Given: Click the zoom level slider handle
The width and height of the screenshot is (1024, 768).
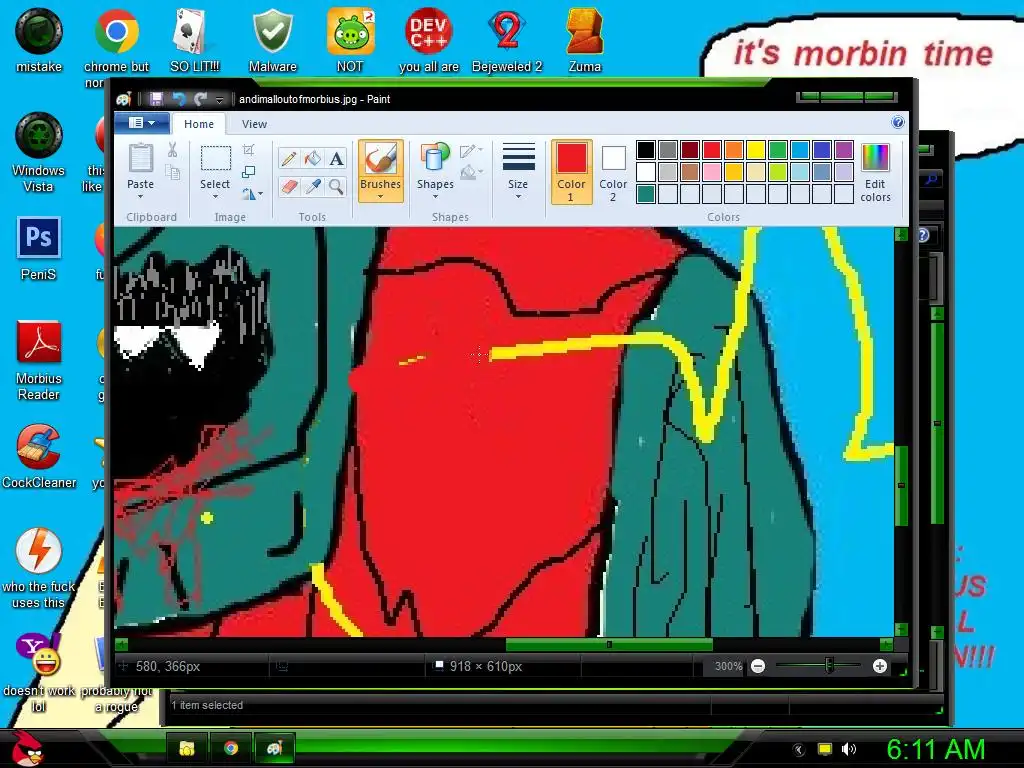Looking at the screenshot, I should [829, 666].
